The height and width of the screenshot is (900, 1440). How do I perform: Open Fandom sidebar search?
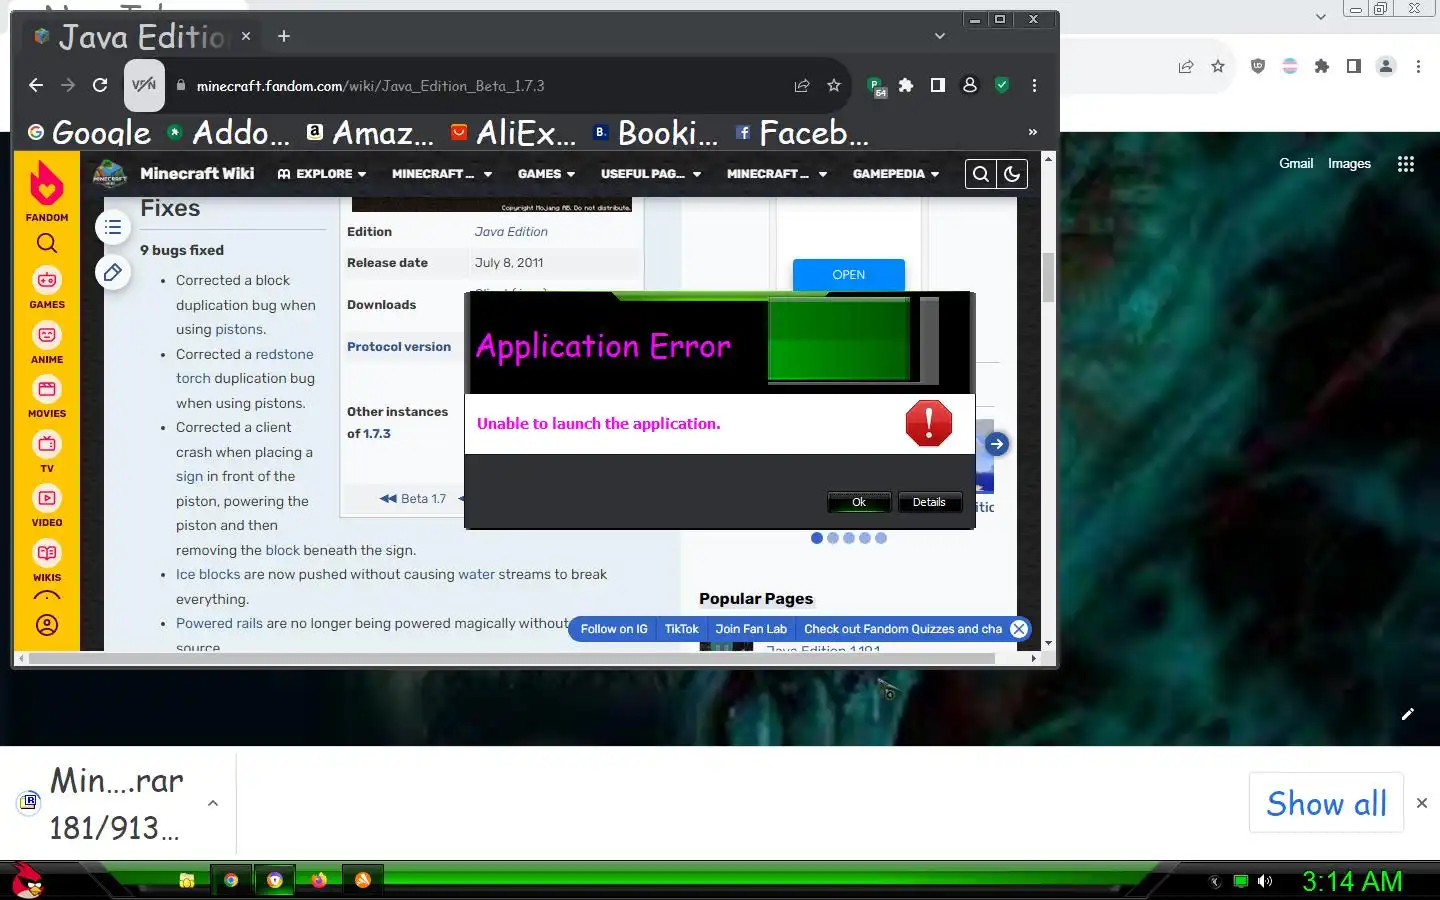click(x=47, y=243)
